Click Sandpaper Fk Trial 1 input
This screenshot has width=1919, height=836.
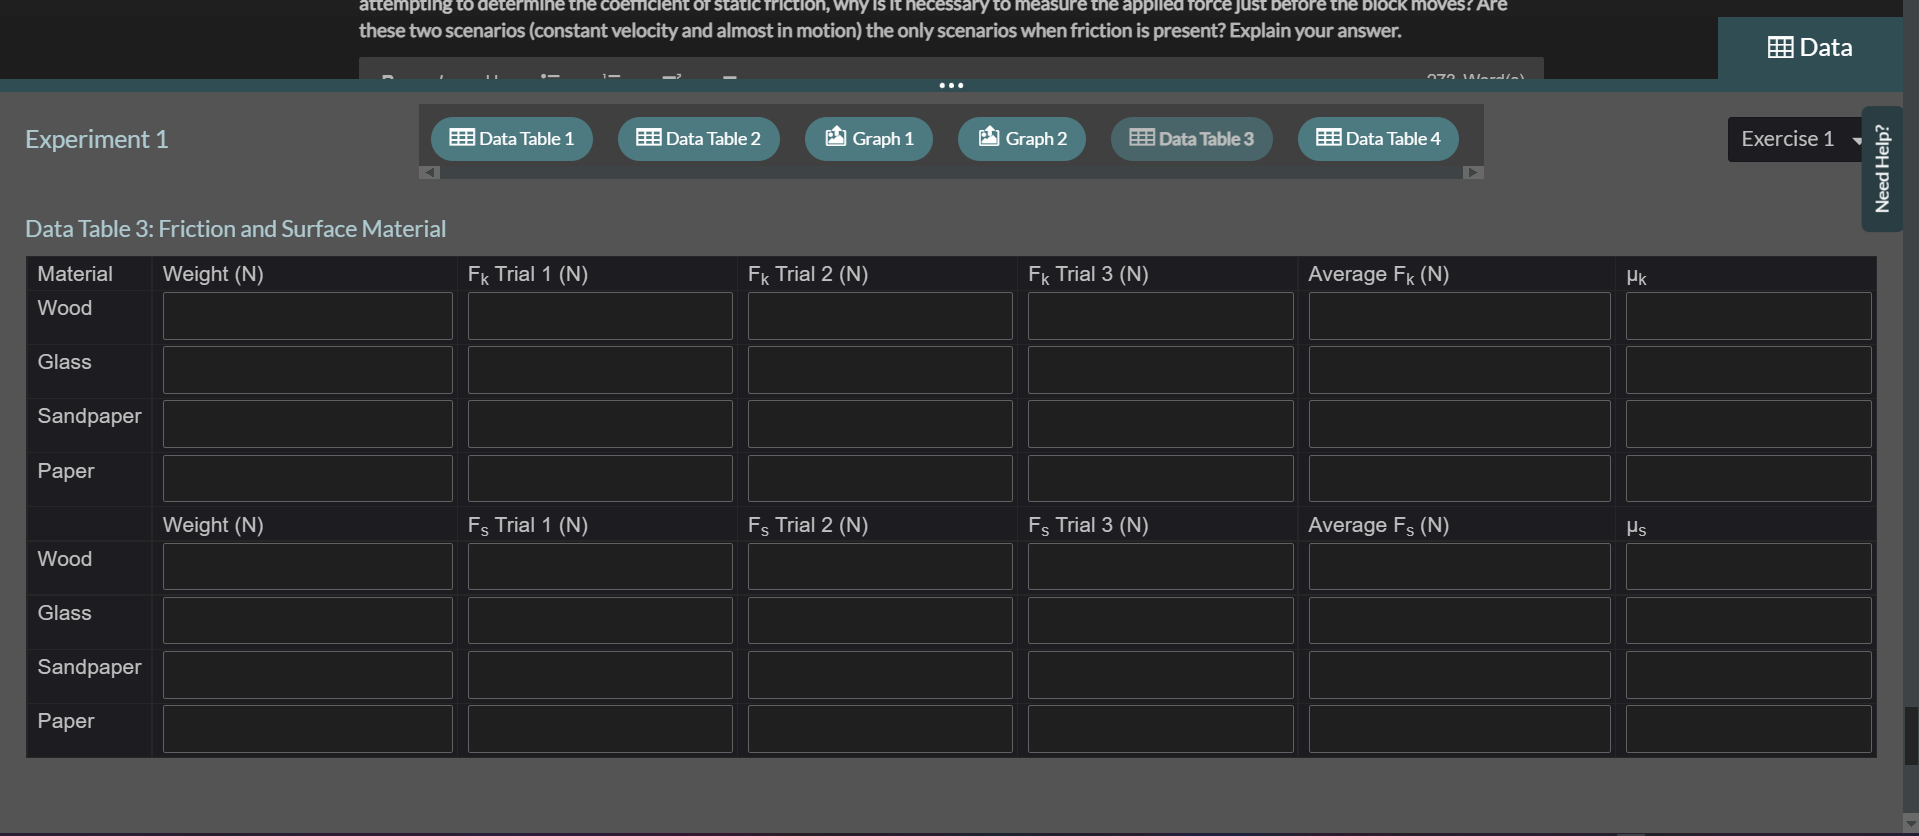click(x=600, y=424)
